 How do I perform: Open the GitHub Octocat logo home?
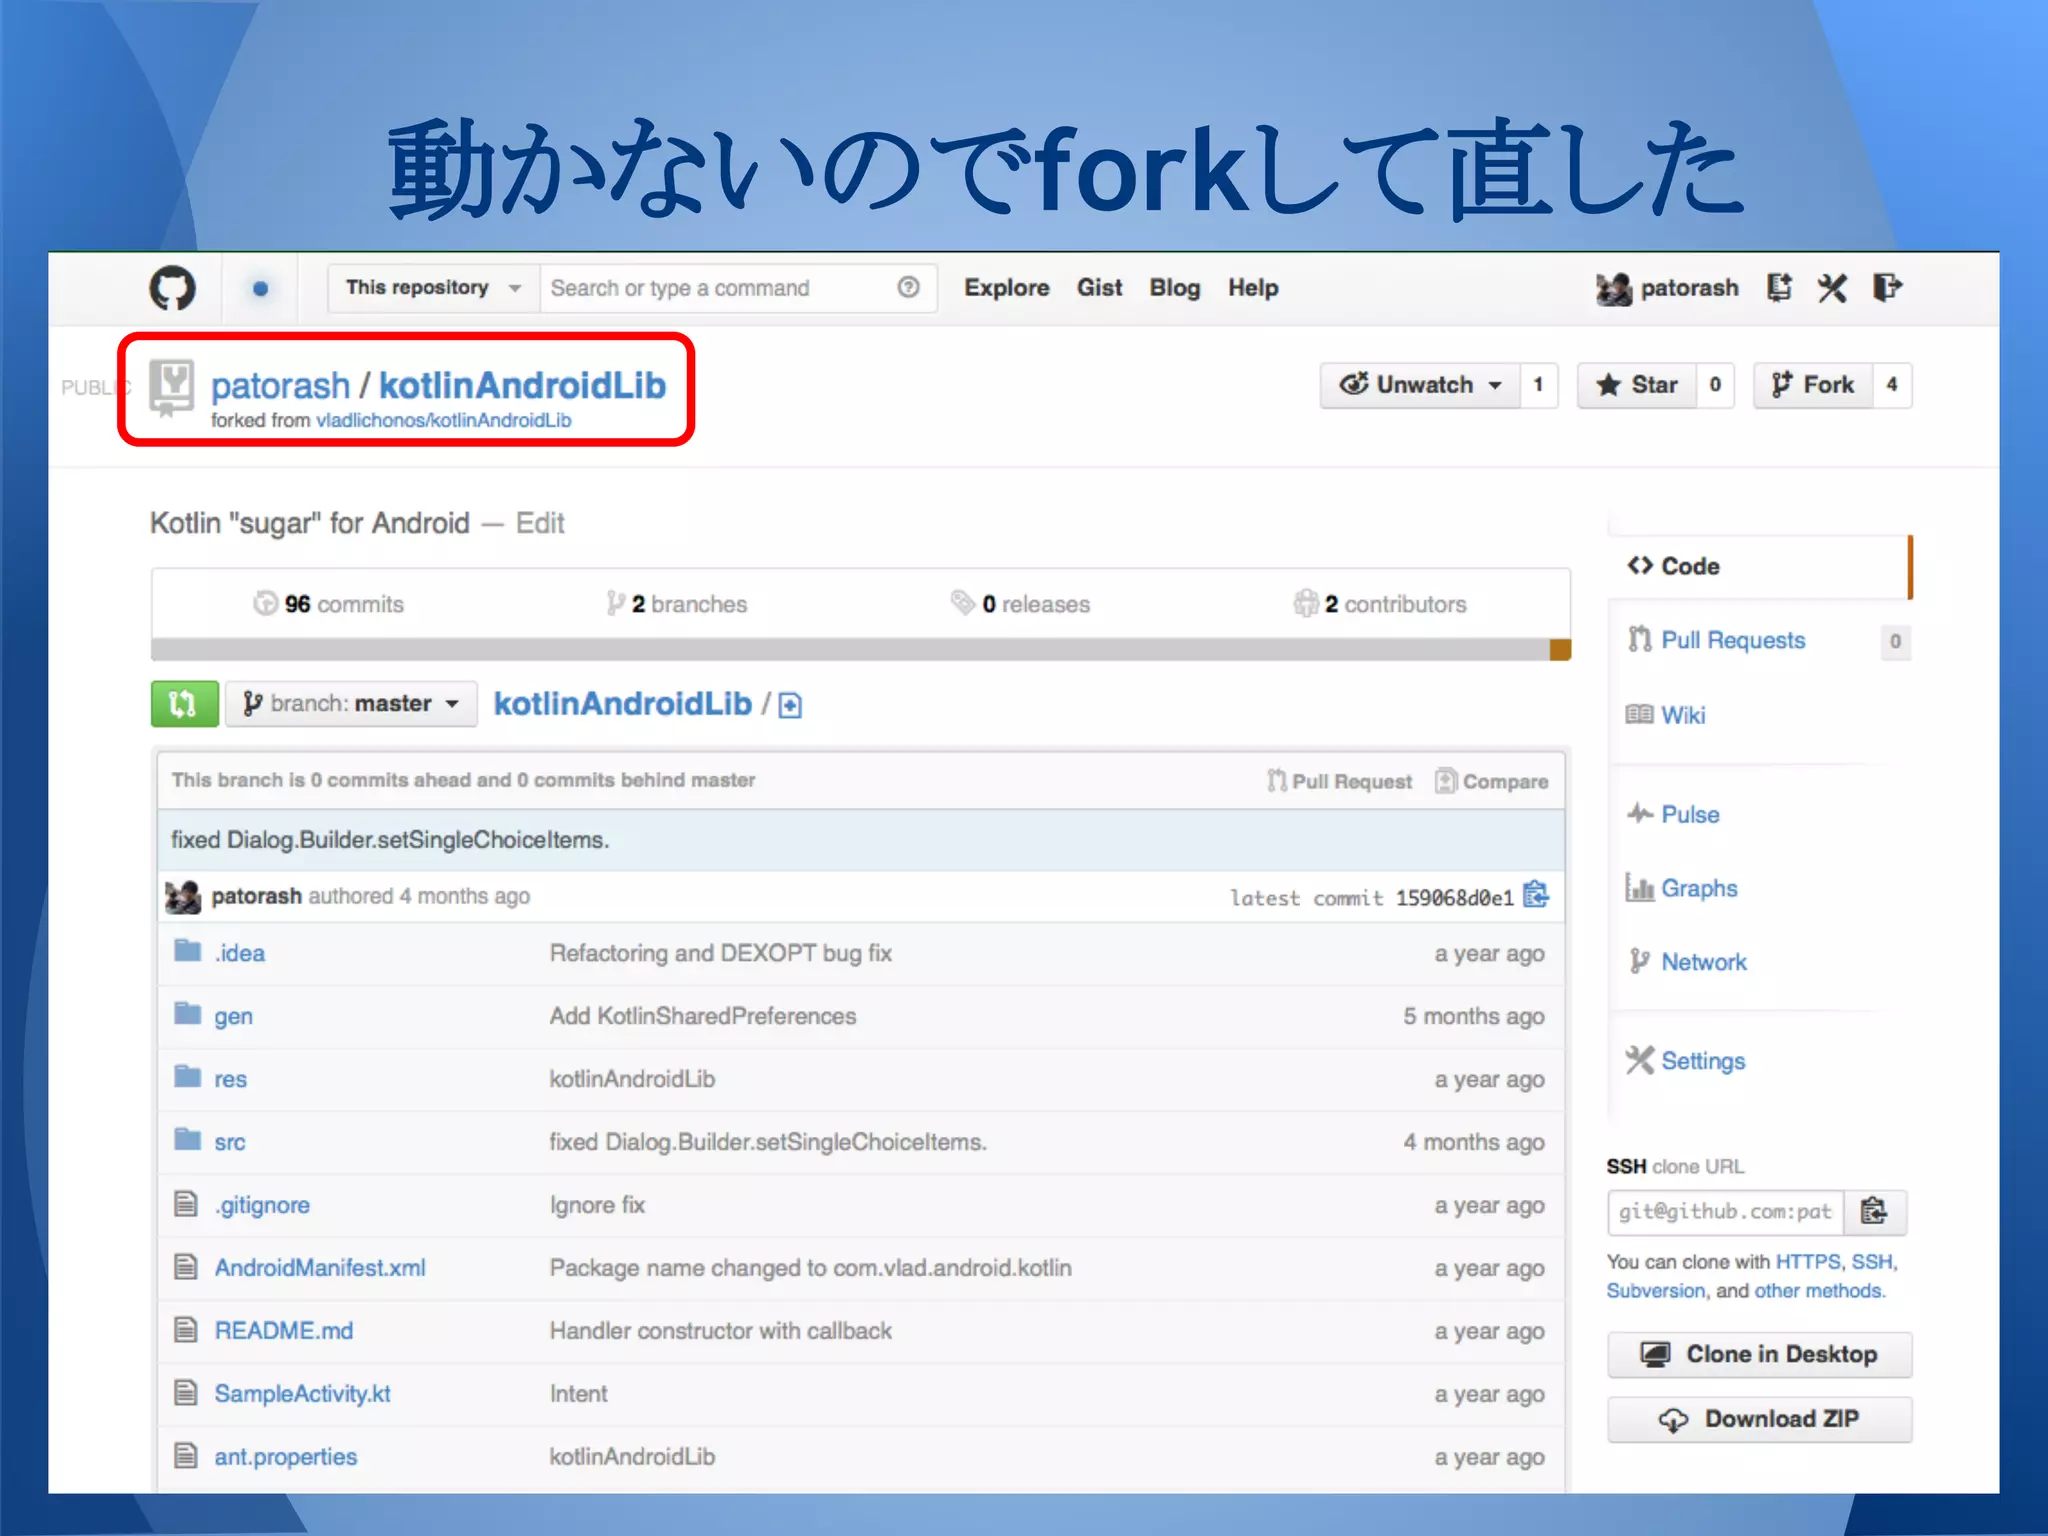point(172,288)
